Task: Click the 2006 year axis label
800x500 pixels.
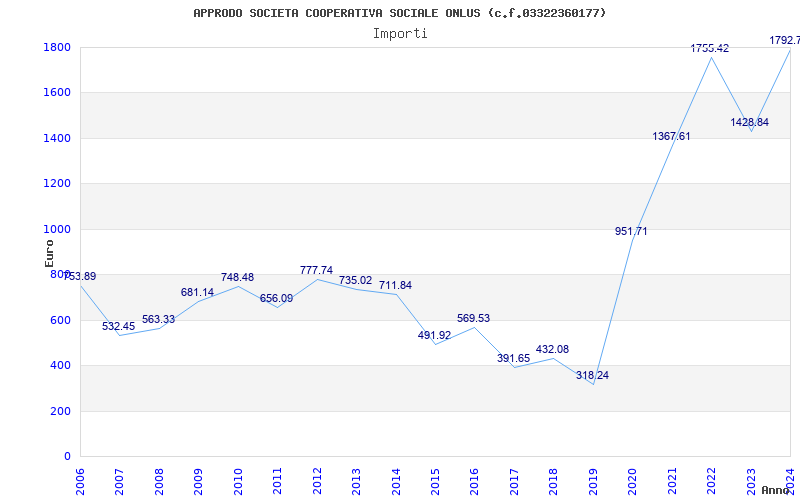Action: pos(80,479)
